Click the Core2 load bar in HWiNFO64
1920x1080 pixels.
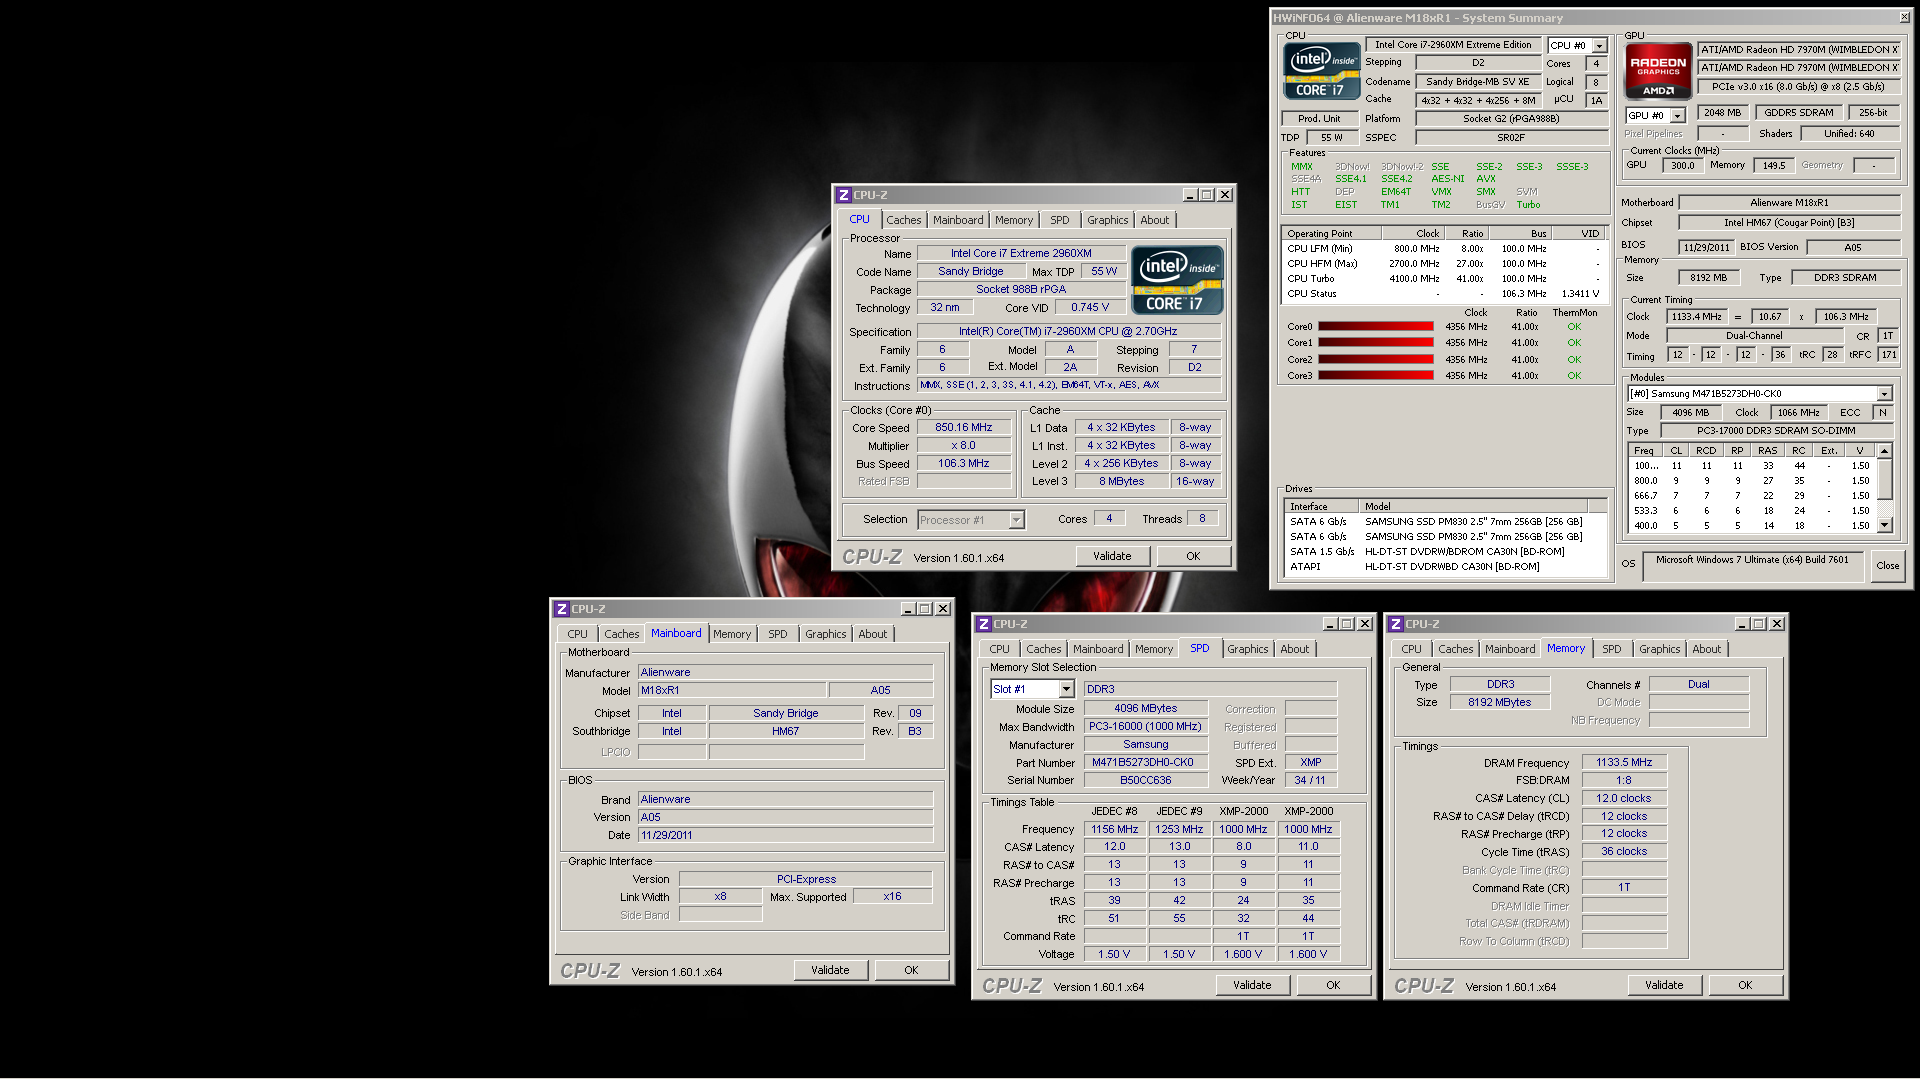(x=1375, y=360)
